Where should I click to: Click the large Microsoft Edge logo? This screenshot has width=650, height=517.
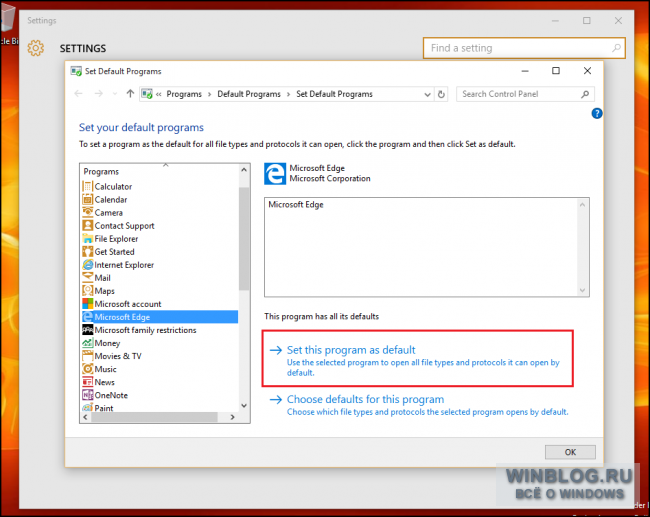point(275,174)
